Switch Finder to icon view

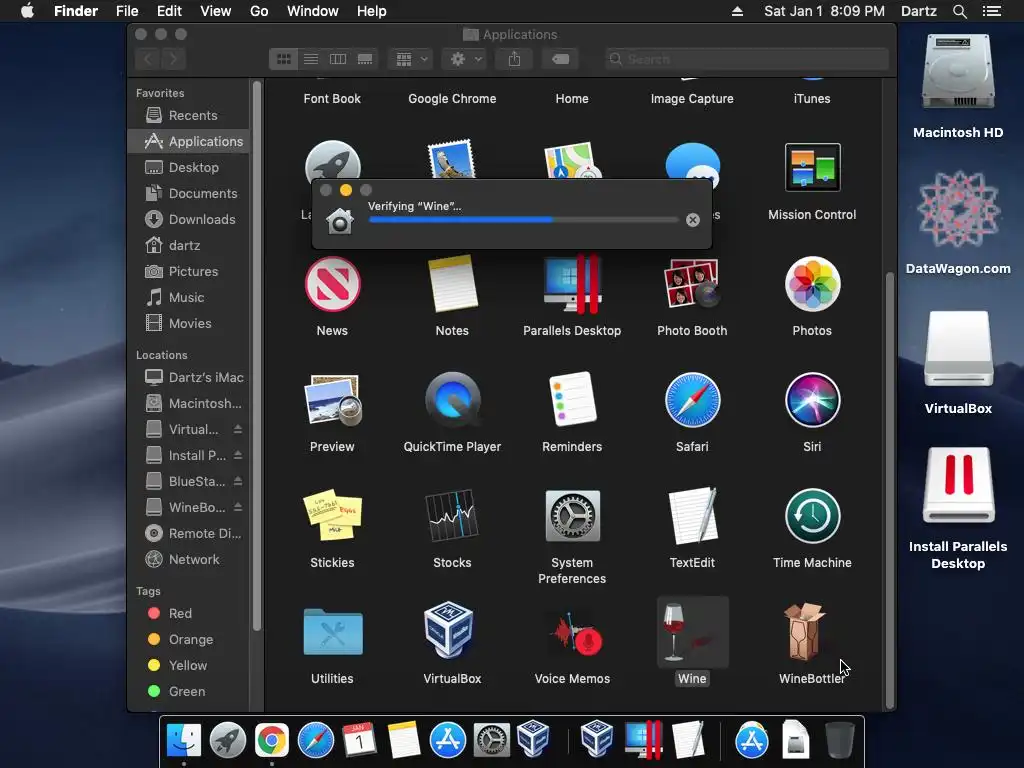[283, 59]
